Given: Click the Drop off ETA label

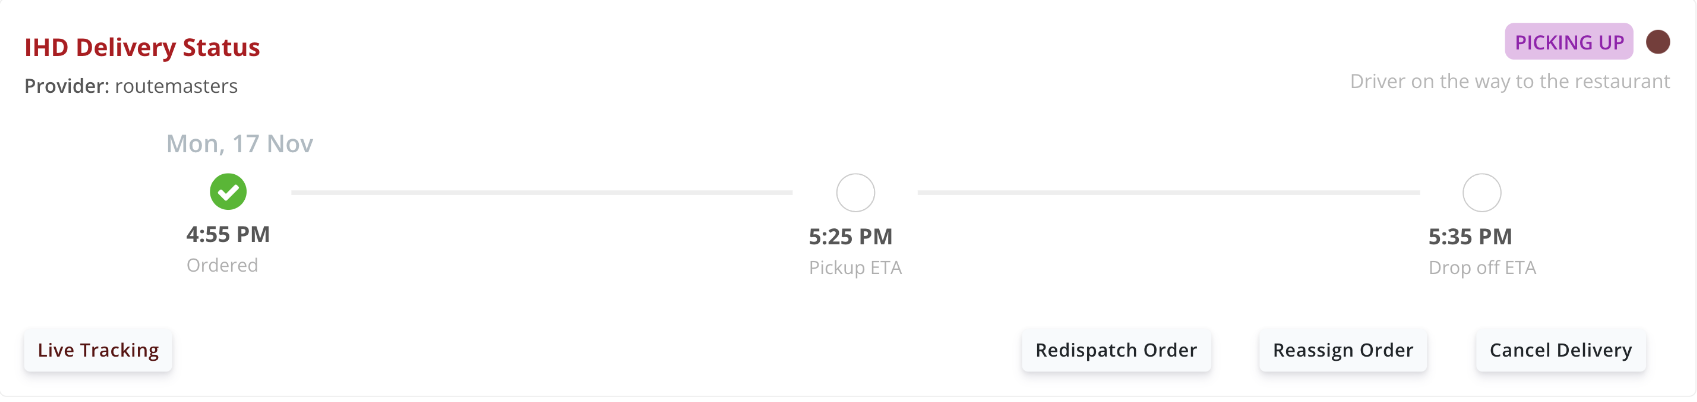Looking at the screenshot, I should pos(1482,268).
